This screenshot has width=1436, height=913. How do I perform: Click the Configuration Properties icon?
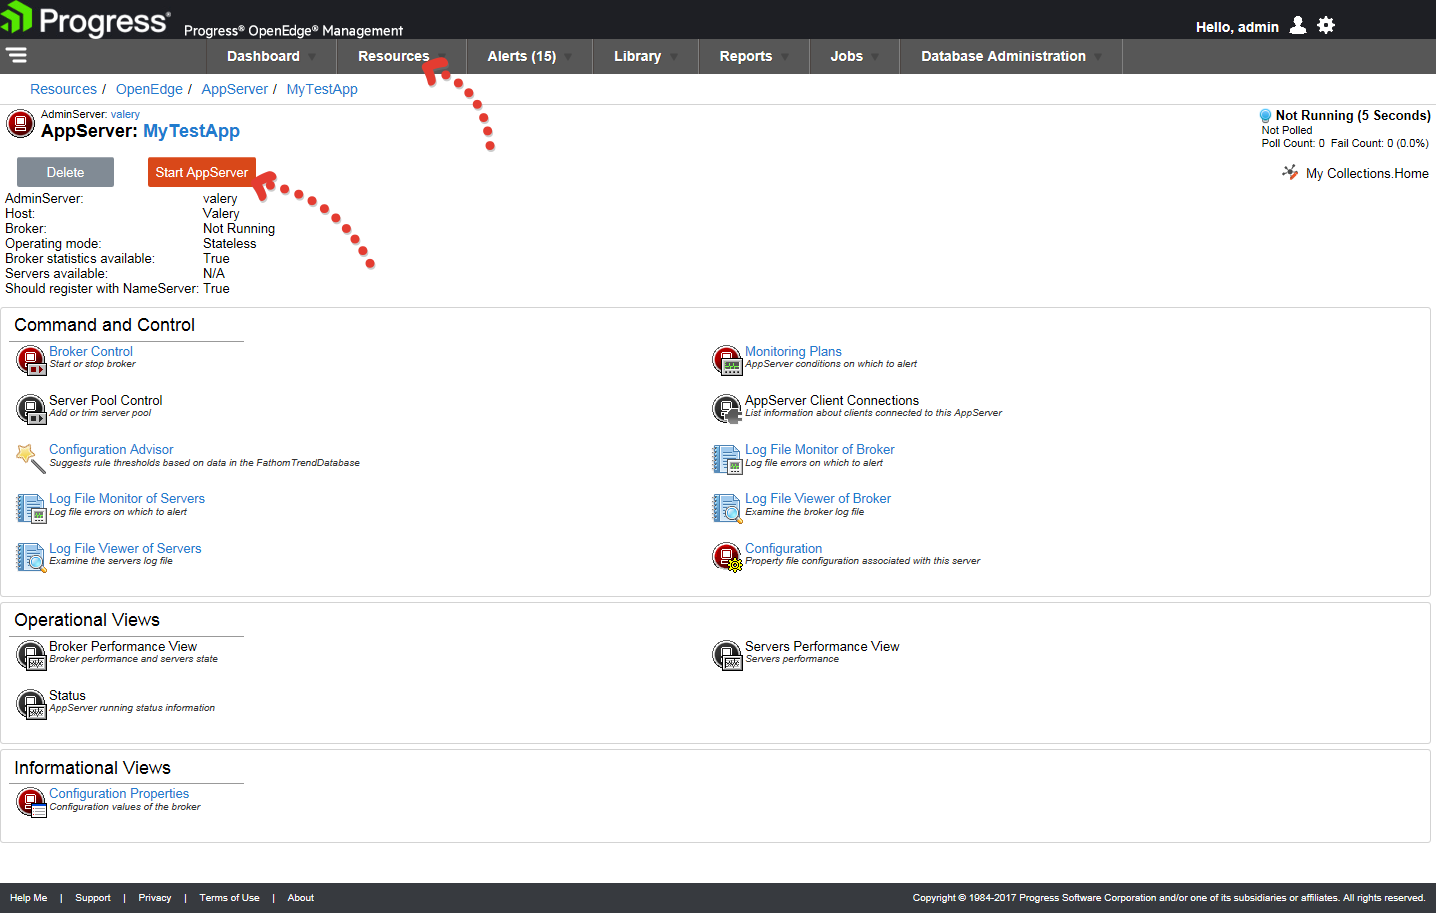pos(31,802)
